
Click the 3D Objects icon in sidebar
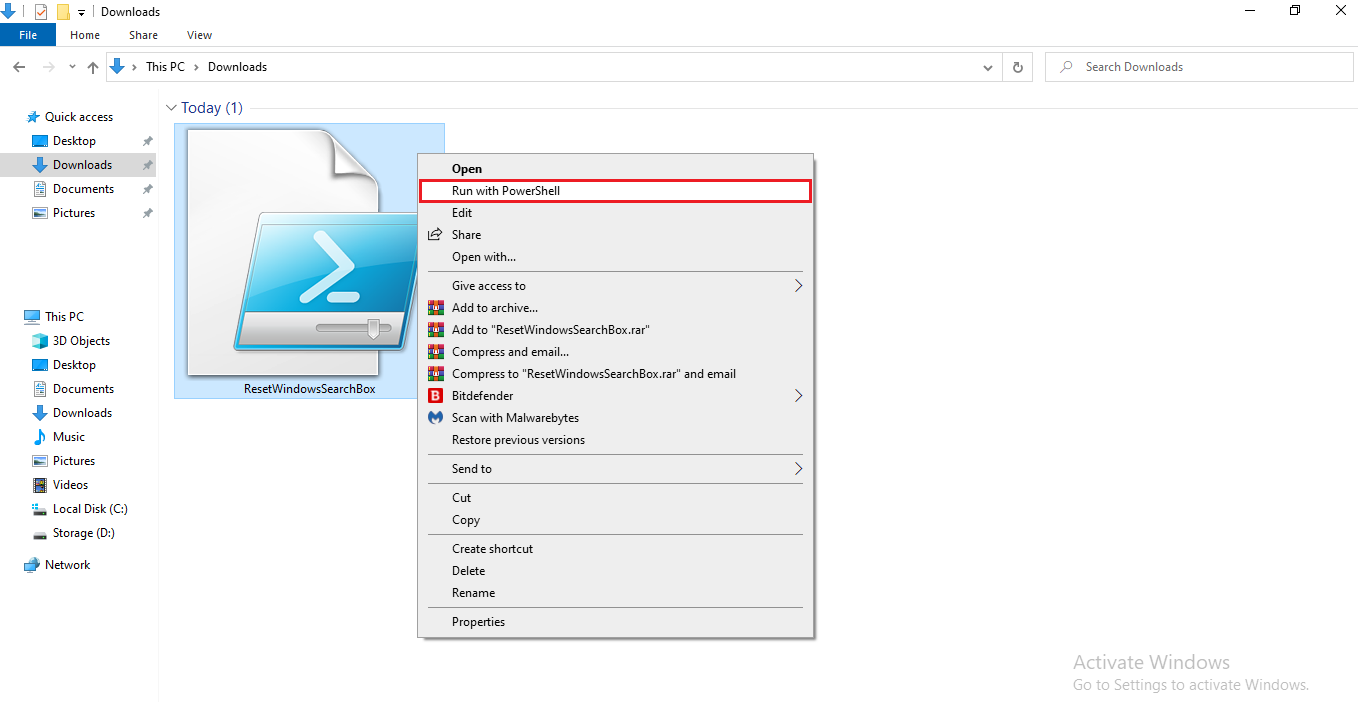pos(40,341)
